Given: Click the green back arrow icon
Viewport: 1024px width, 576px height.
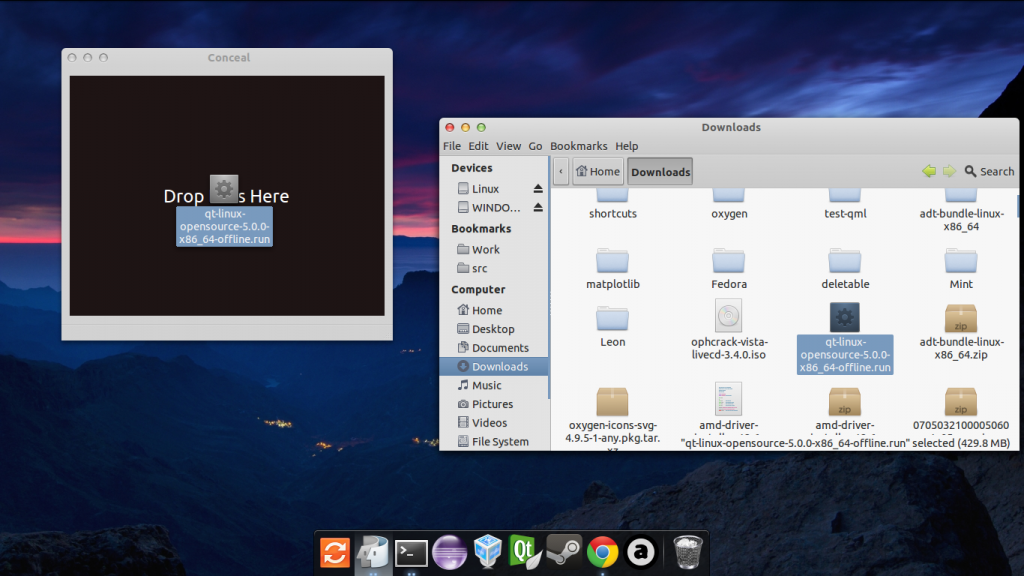Looking at the screenshot, I should click(x=929, y=171).
